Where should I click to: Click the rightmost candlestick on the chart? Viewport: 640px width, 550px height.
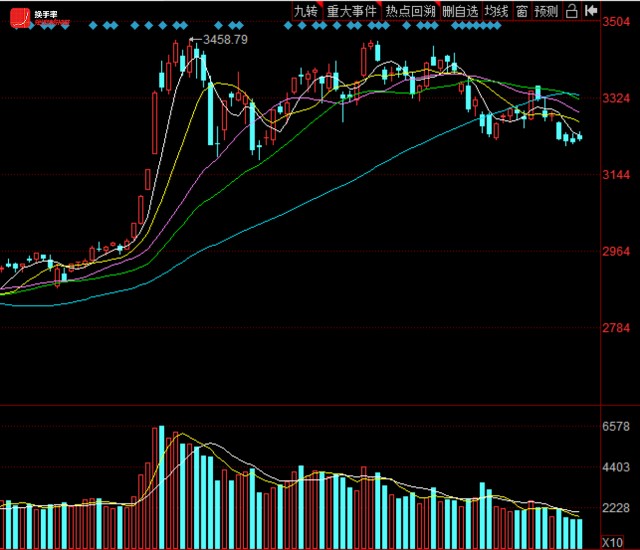pyautogui.click(x=579, y=137)
